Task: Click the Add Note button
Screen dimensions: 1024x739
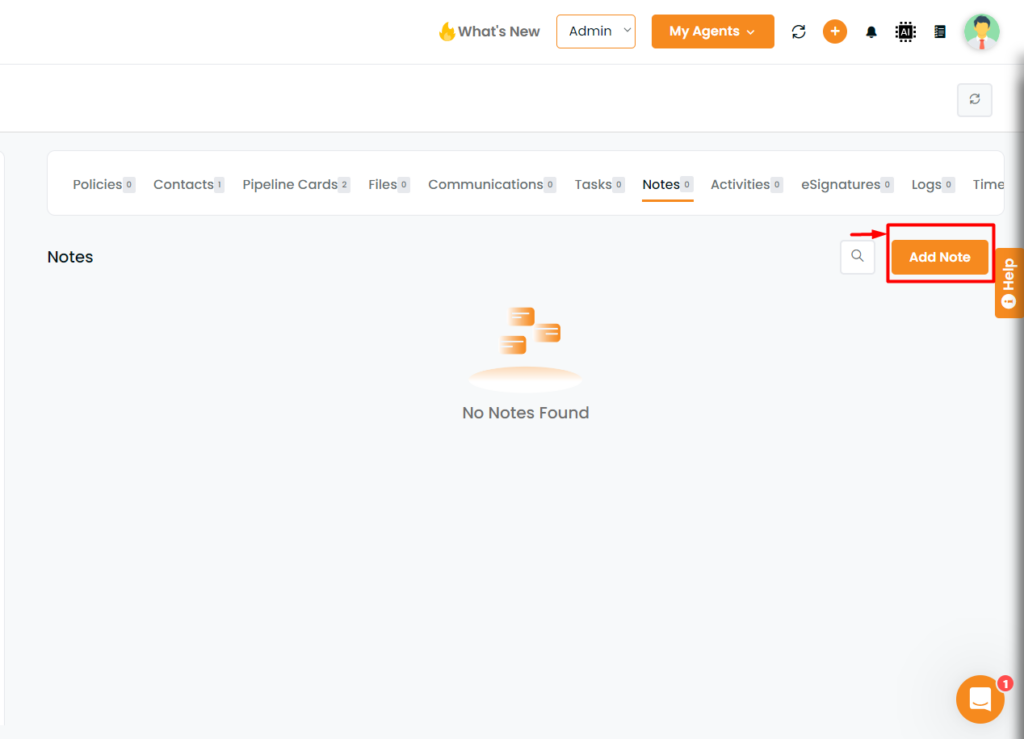Action: (940, 257)
